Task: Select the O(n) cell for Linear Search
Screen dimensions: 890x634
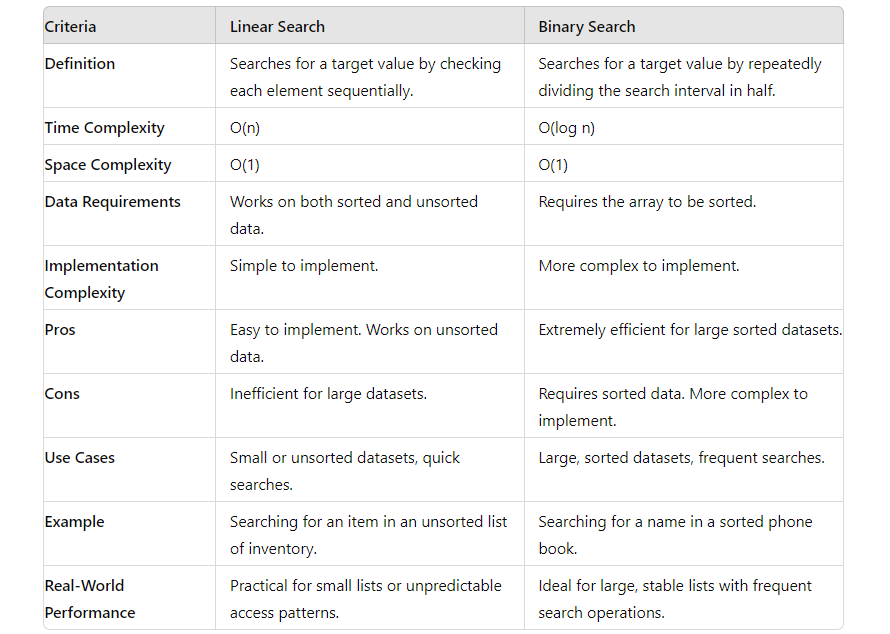Action: click(245, 128)
